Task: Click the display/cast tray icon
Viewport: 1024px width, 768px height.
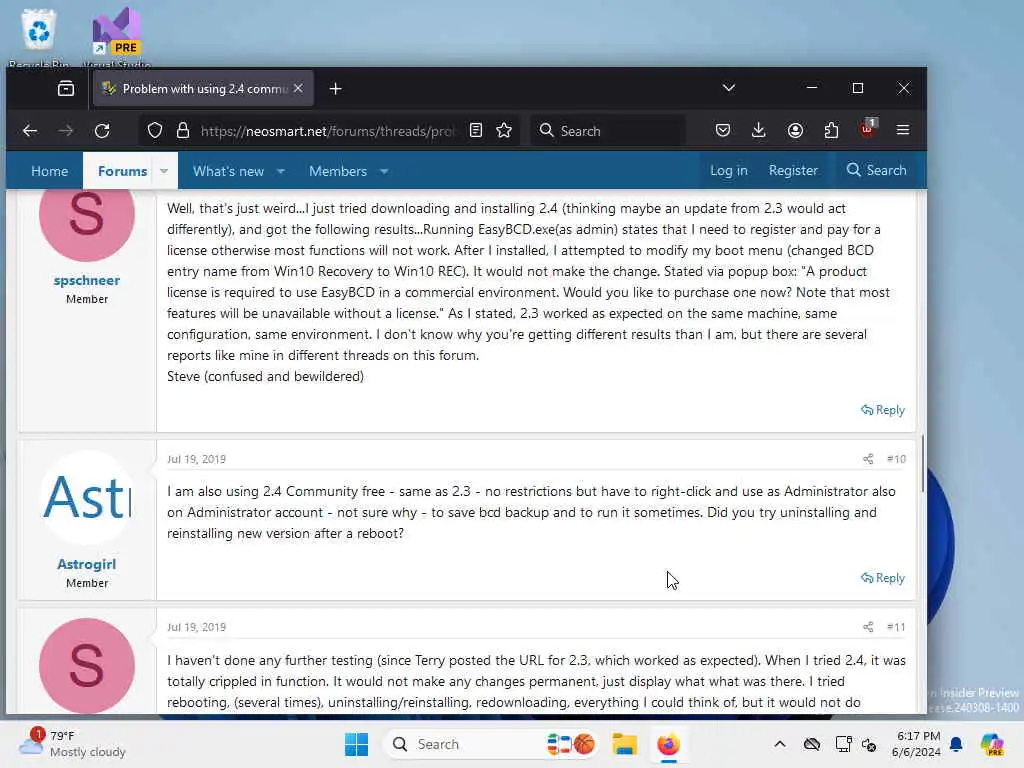Action: [843, 744]
